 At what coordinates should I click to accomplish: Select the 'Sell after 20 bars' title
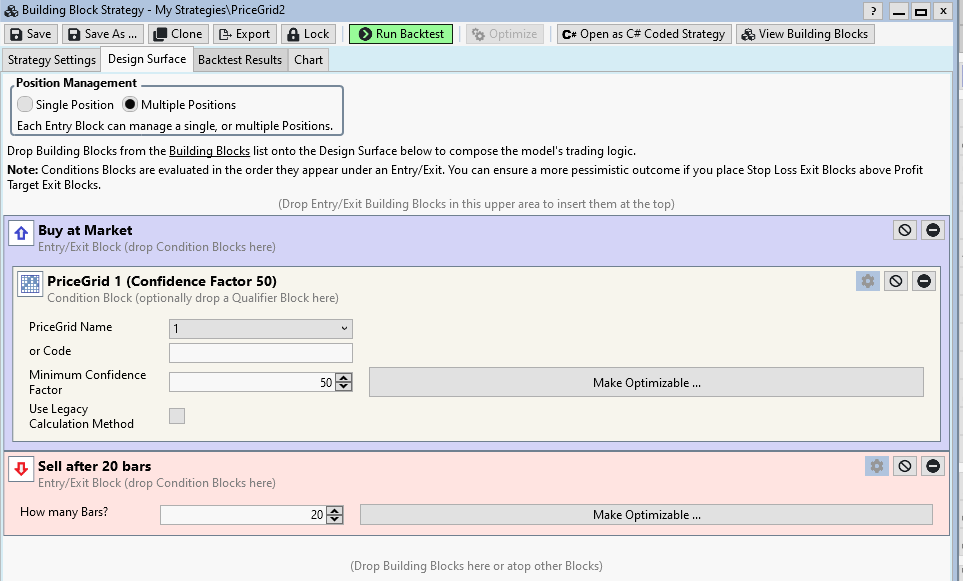pos(95,466)
